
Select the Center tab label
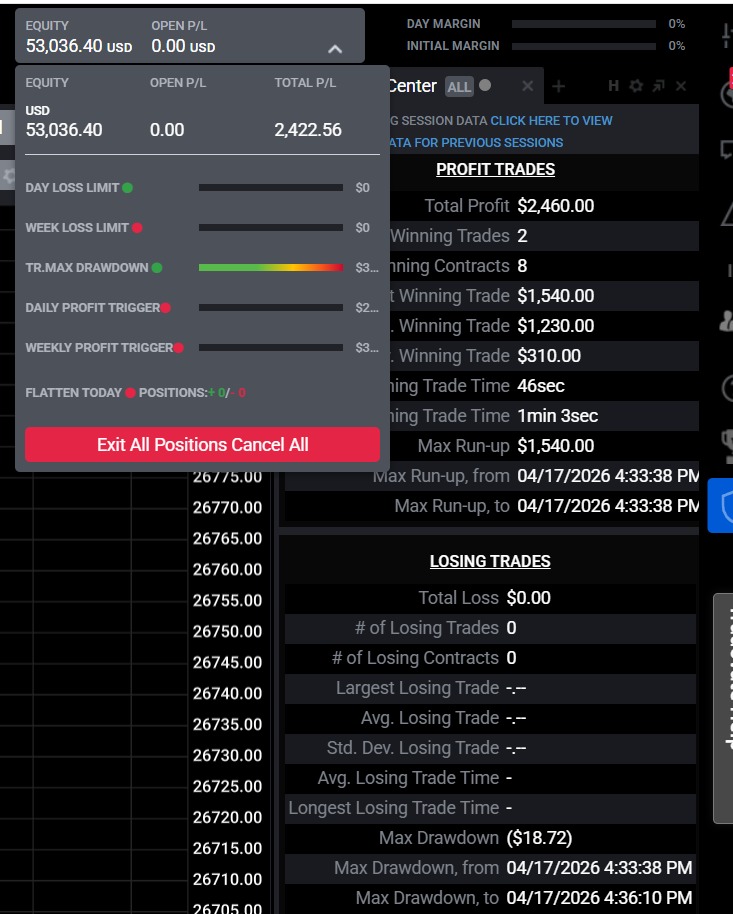tap(412, 87)
